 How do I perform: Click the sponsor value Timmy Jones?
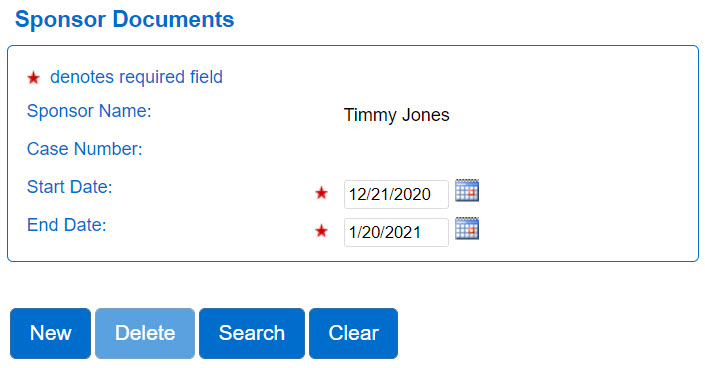coord(397,115)
